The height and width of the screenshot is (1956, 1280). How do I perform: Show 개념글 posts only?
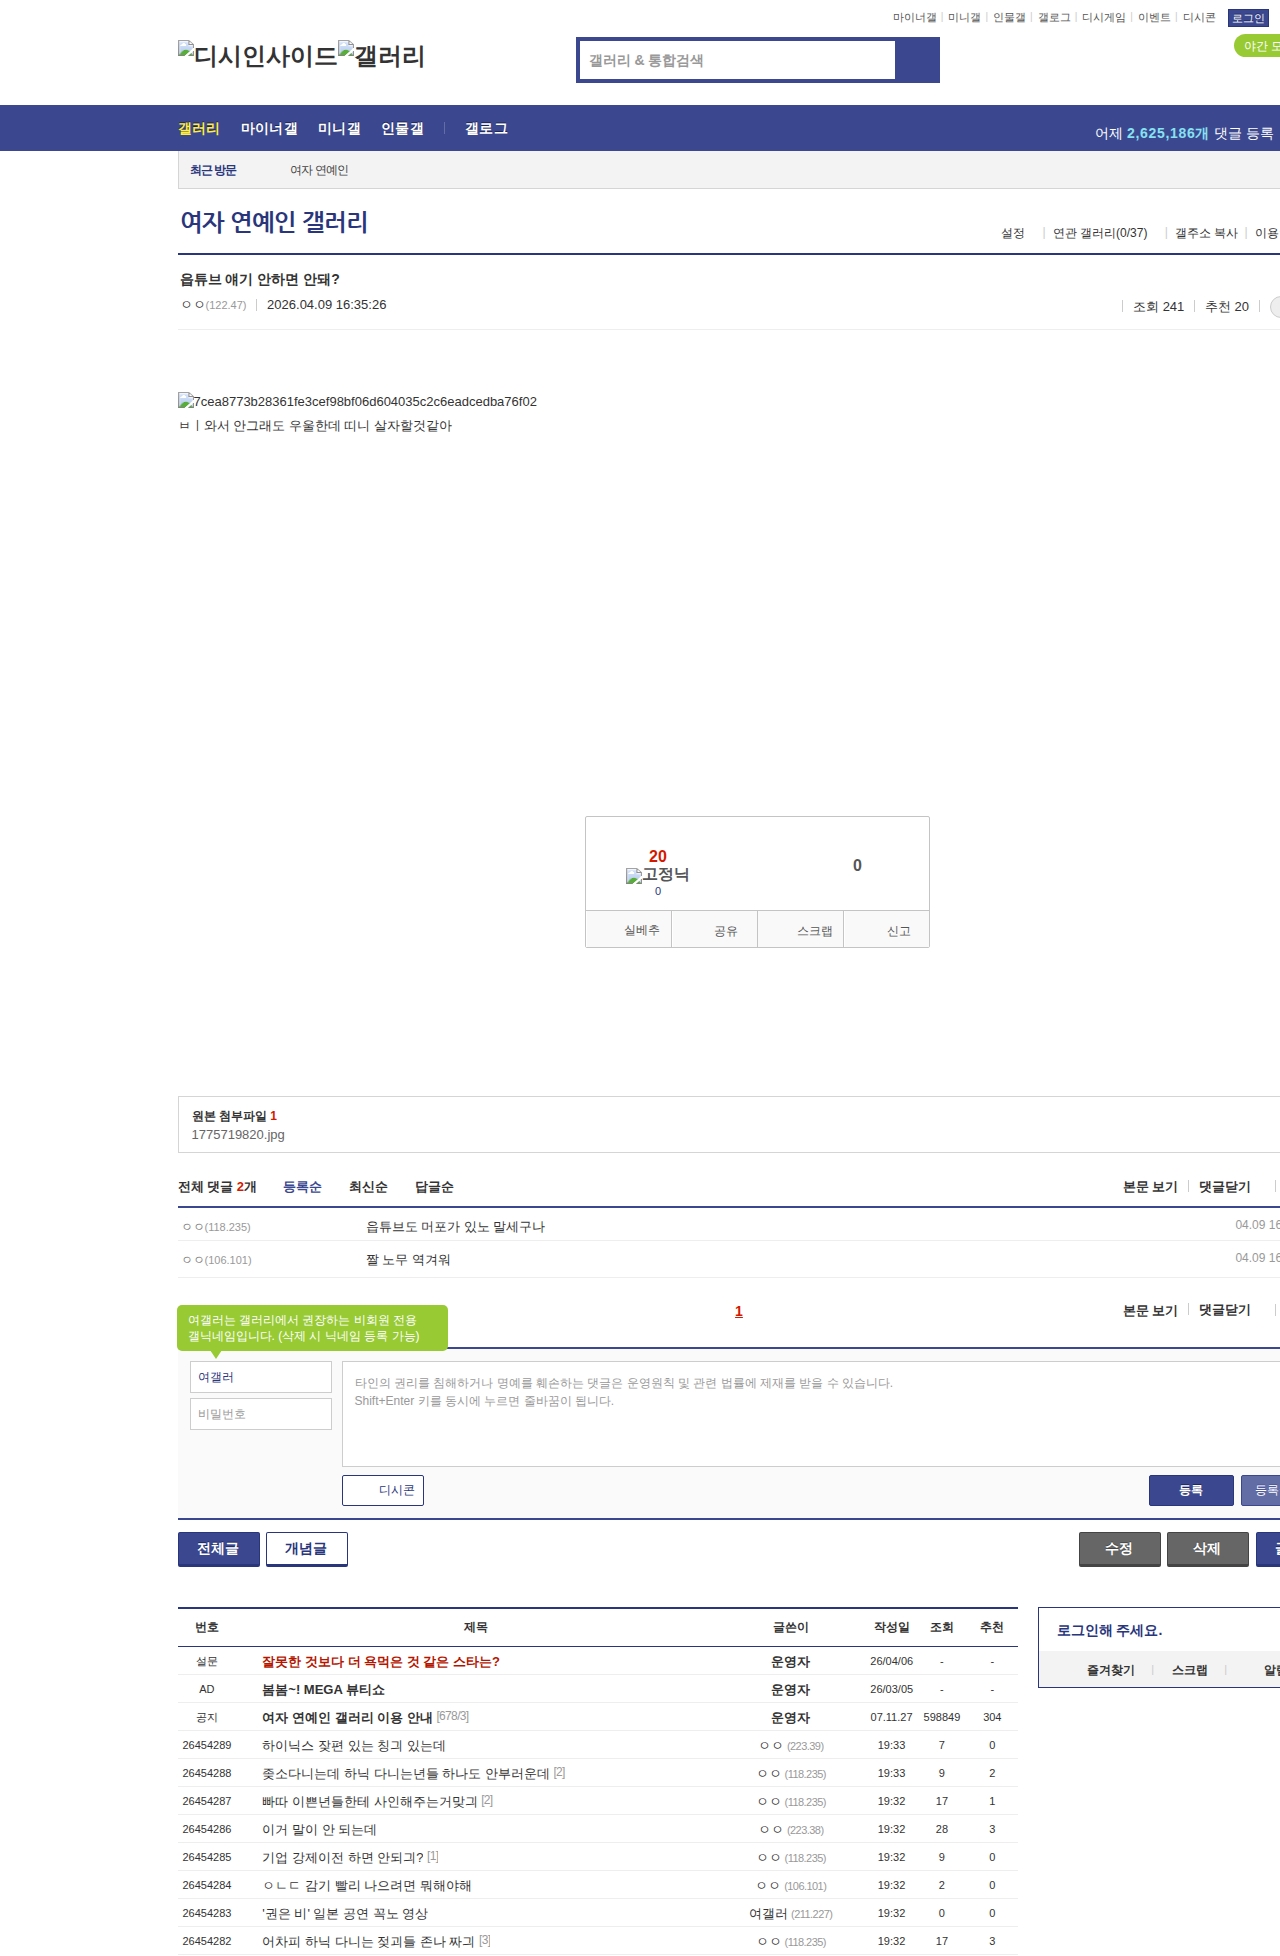click(x=306, y=1549)
